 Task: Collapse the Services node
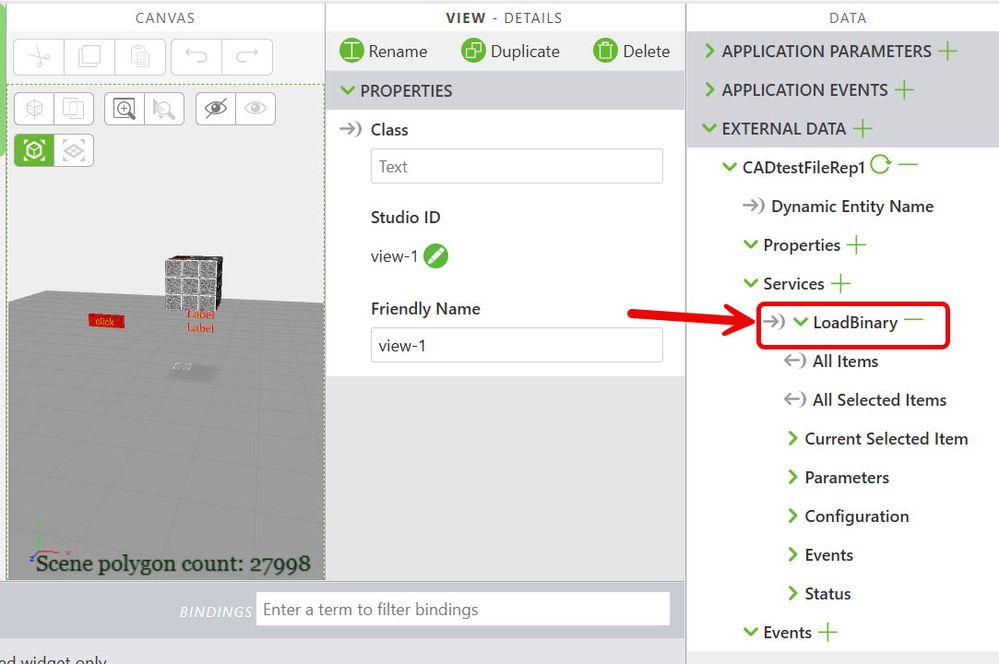pyautogui.click(x=751, y=283)
